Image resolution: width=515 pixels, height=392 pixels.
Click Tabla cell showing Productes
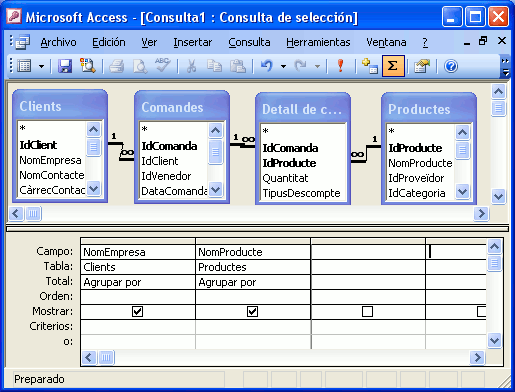coord(253,267)
